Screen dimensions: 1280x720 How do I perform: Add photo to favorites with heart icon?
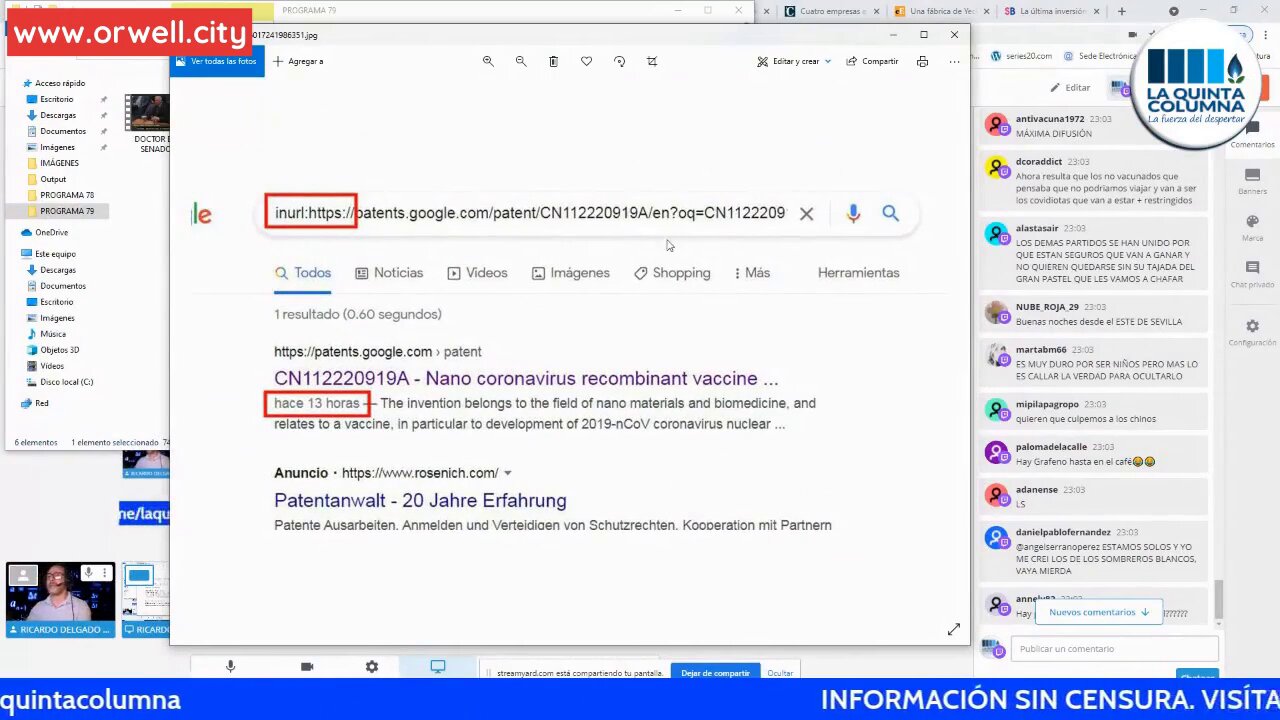coord(586,61)
